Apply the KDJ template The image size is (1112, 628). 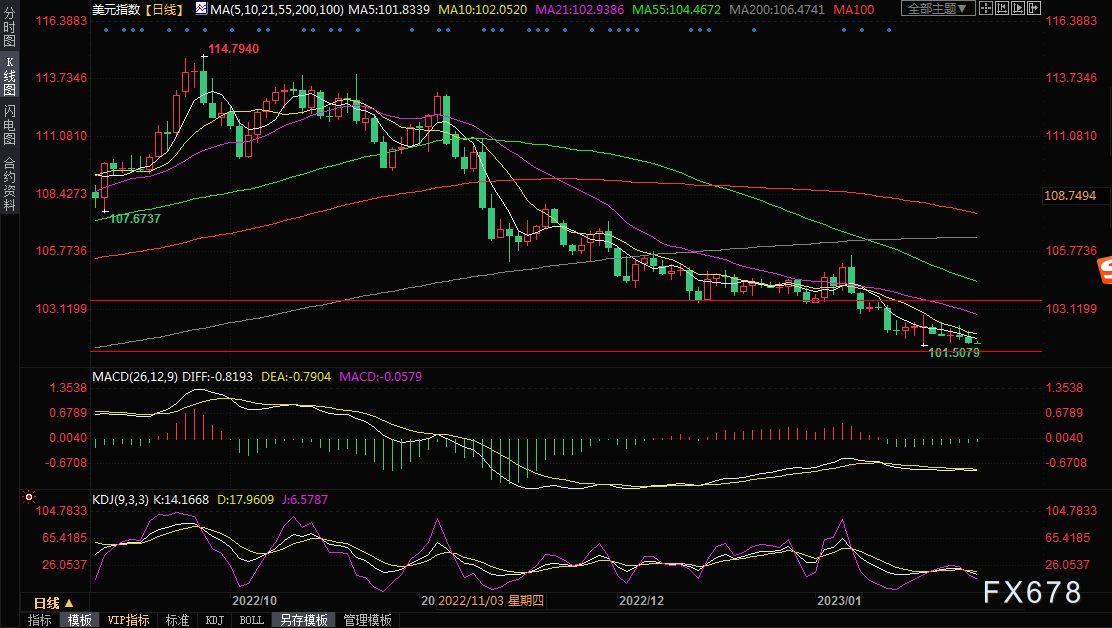coord(214,620)
